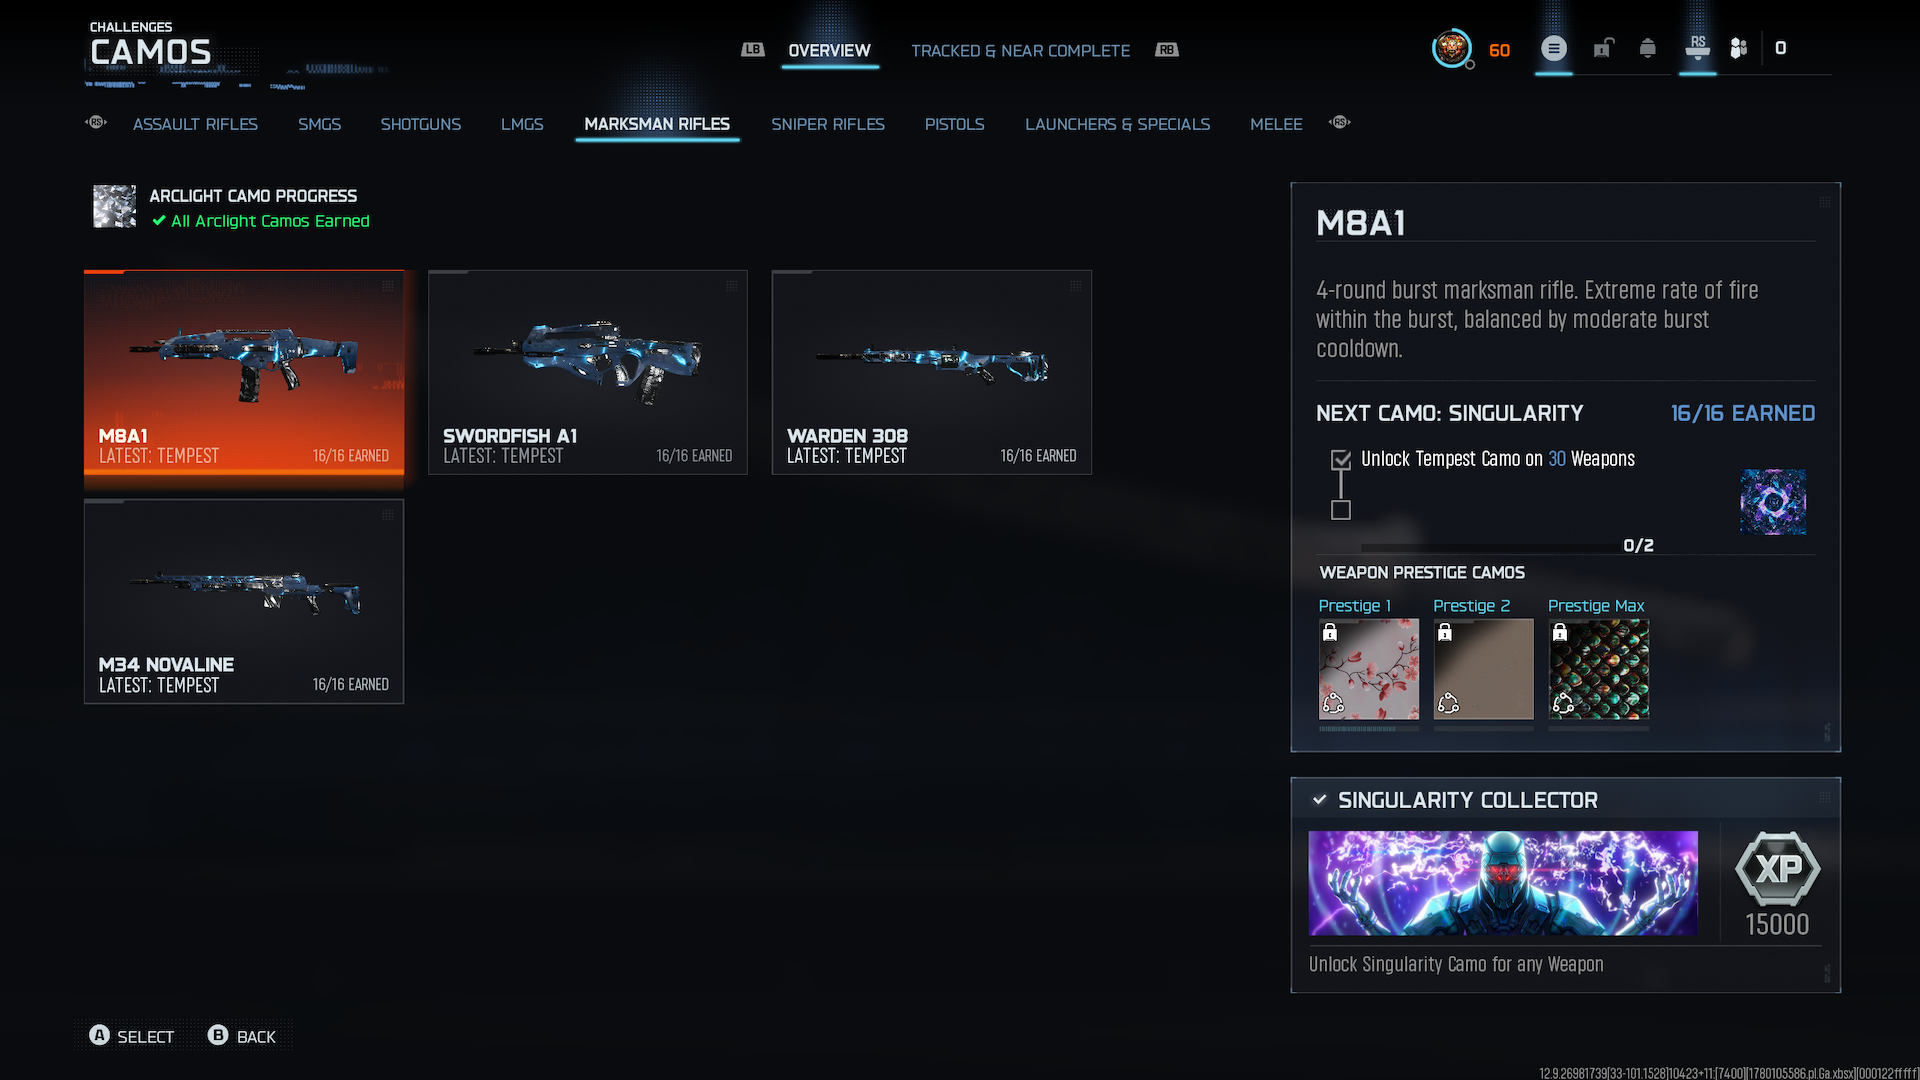
Task: Click the lock icon on Prestige 1
Action: coord(1330,632)
